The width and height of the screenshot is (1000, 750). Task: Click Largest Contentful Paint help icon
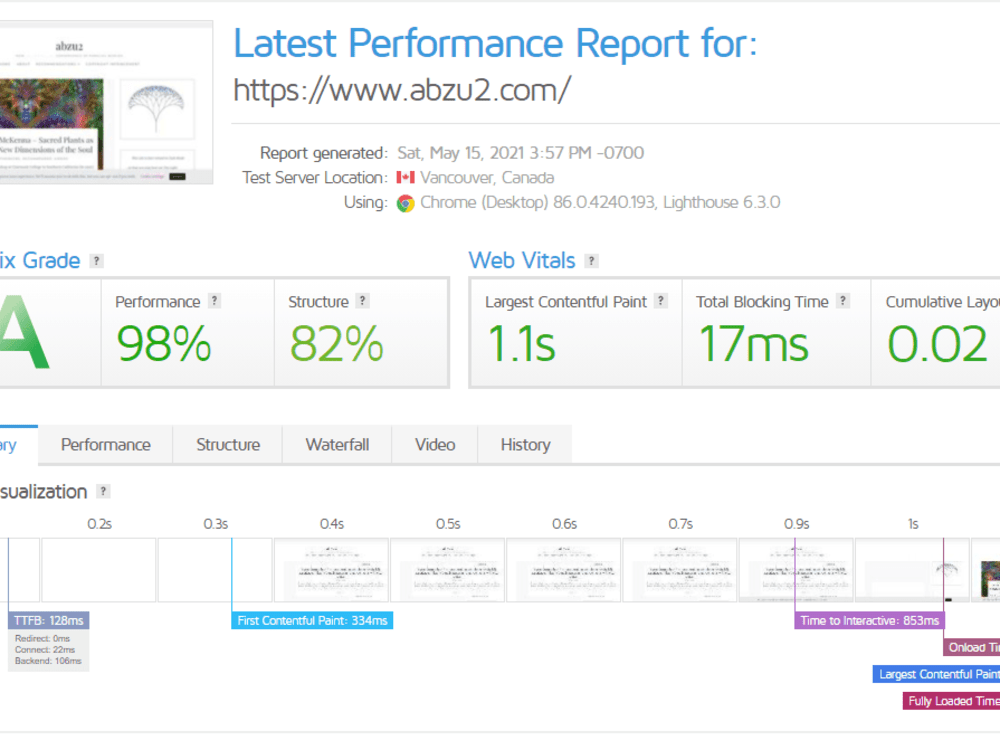pos(661,301)
